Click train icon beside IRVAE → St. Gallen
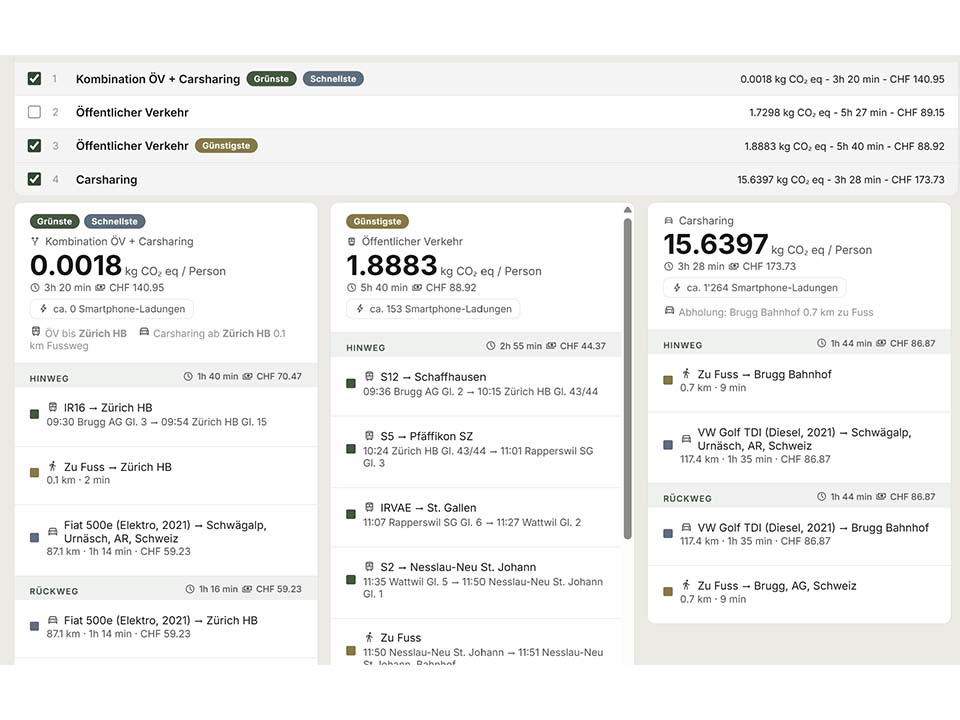This screenshot has width=960, height=720. (369, 508)
